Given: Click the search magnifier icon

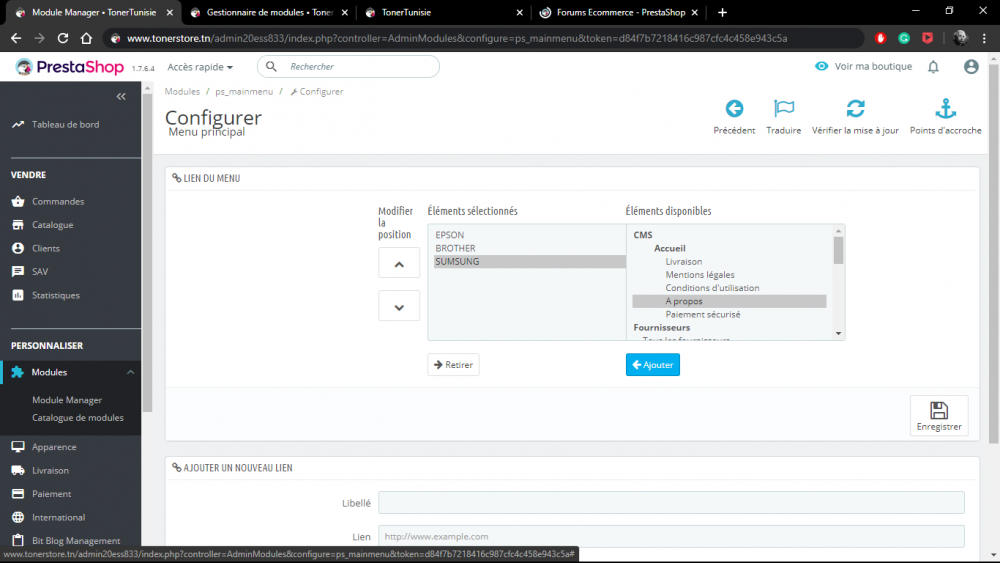Looking at the screenshot, I should point(271,66).
